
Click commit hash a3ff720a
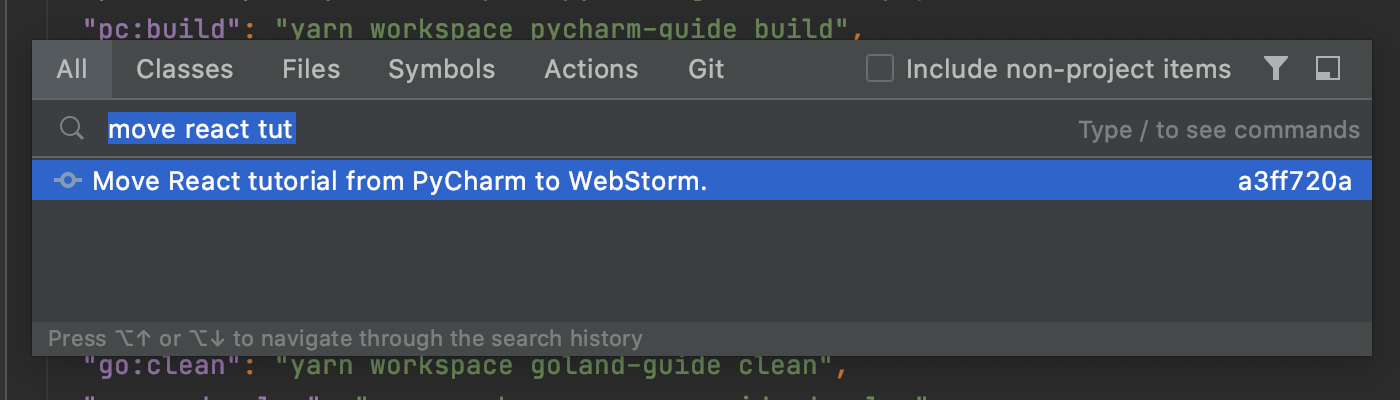[1295, 182]
